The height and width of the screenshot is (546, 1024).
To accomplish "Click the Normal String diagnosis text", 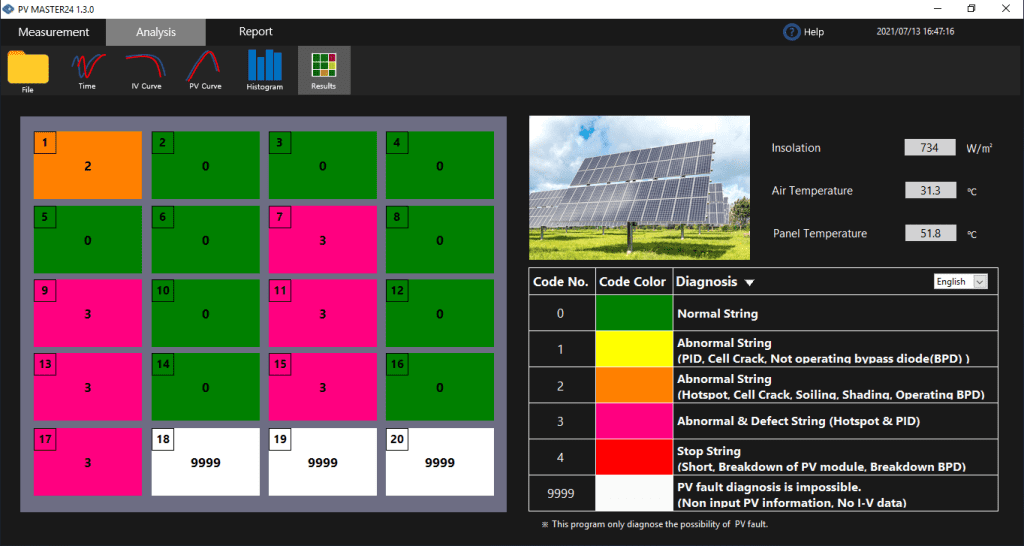I will pyautogui.click(x=717, y=313).
